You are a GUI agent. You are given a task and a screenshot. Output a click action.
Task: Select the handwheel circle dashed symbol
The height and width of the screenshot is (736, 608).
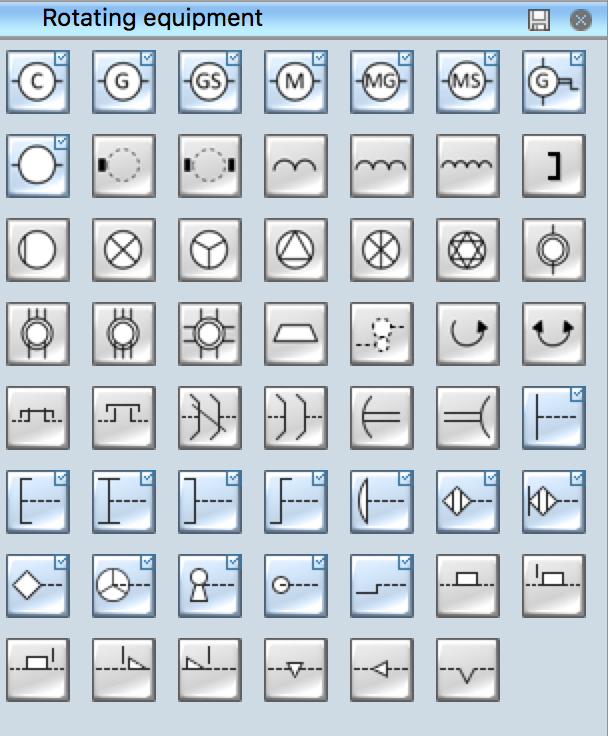[124, 586]
